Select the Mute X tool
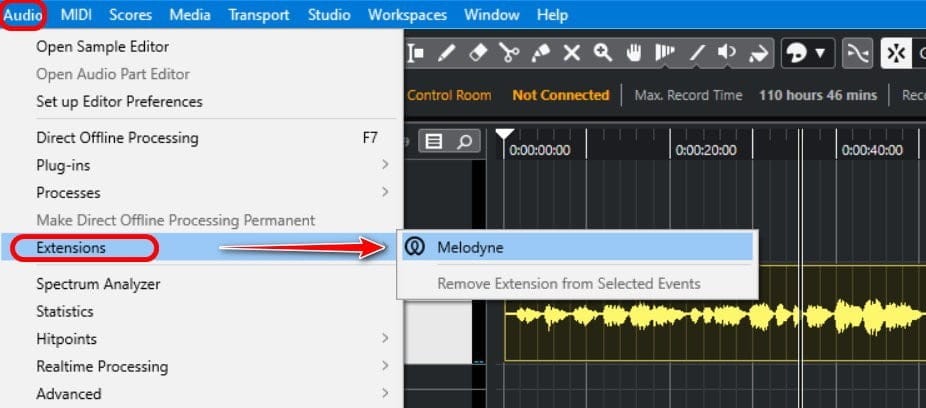The image size is (926, 408). click(571, 54)
